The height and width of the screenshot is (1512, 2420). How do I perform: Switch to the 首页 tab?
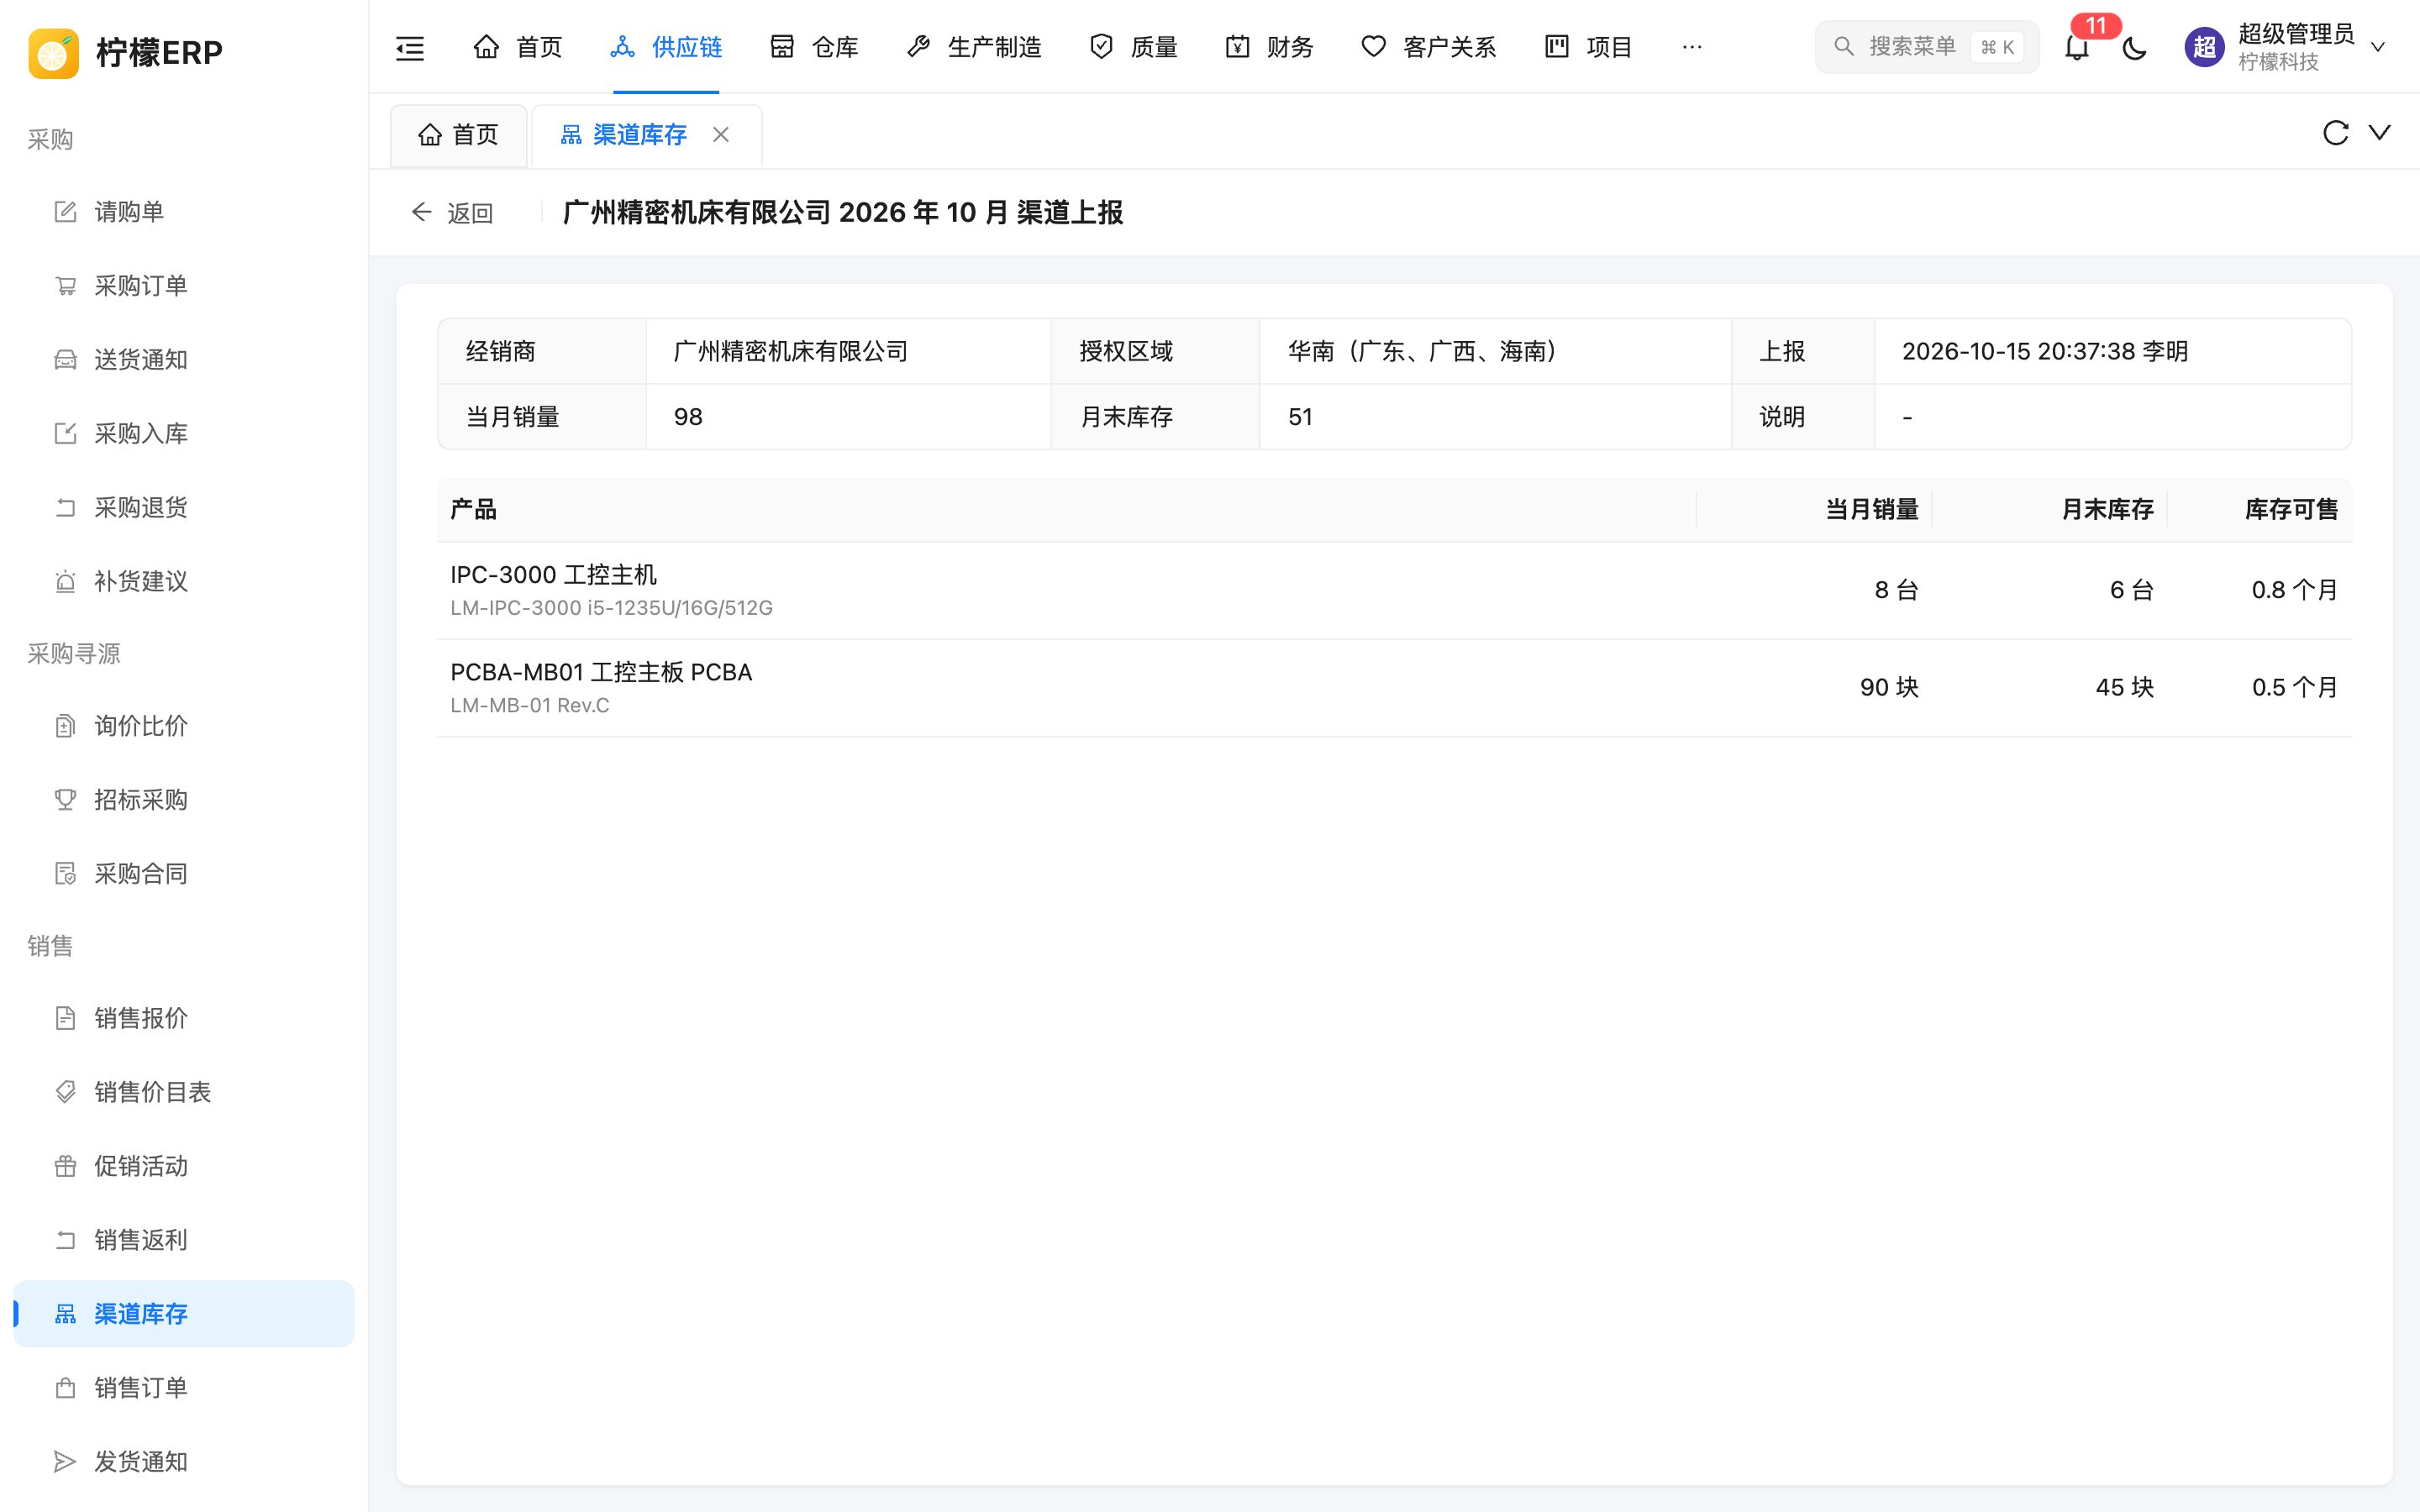coord(459,135)
